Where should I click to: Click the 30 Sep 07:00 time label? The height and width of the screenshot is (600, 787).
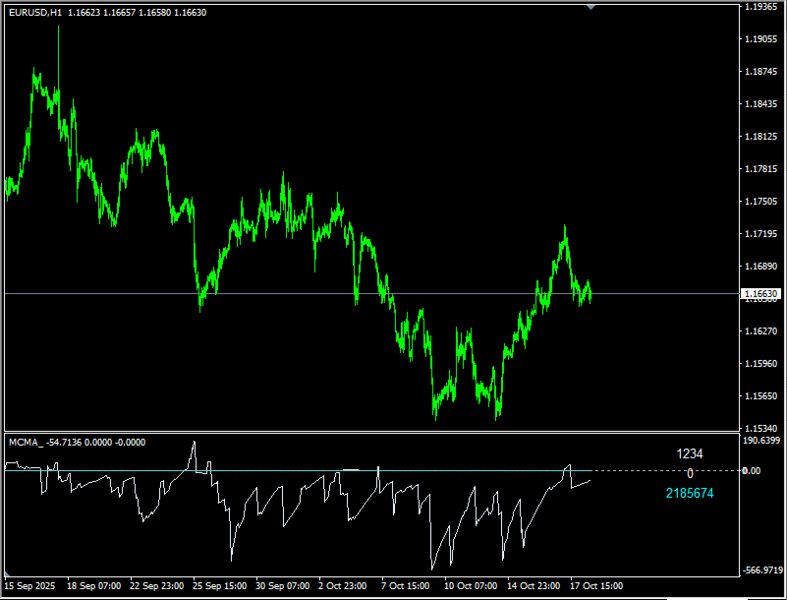(283, 586)
